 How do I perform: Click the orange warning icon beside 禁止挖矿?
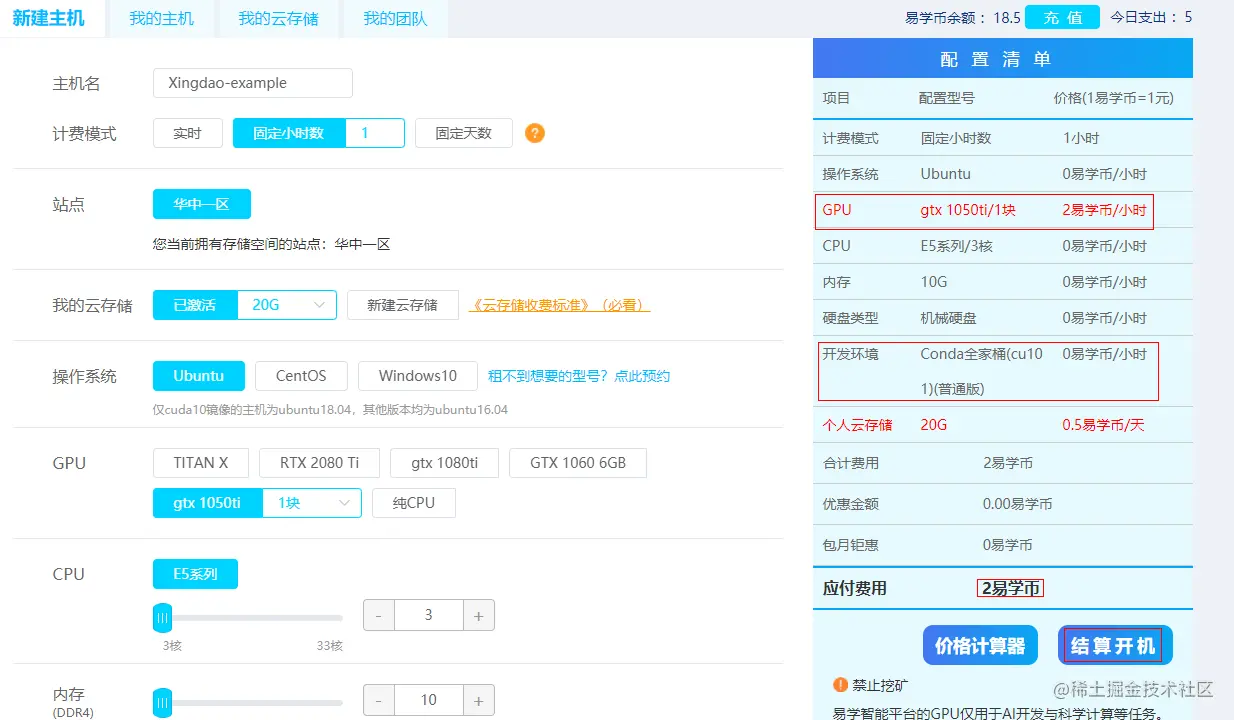(x=840, y=685)
